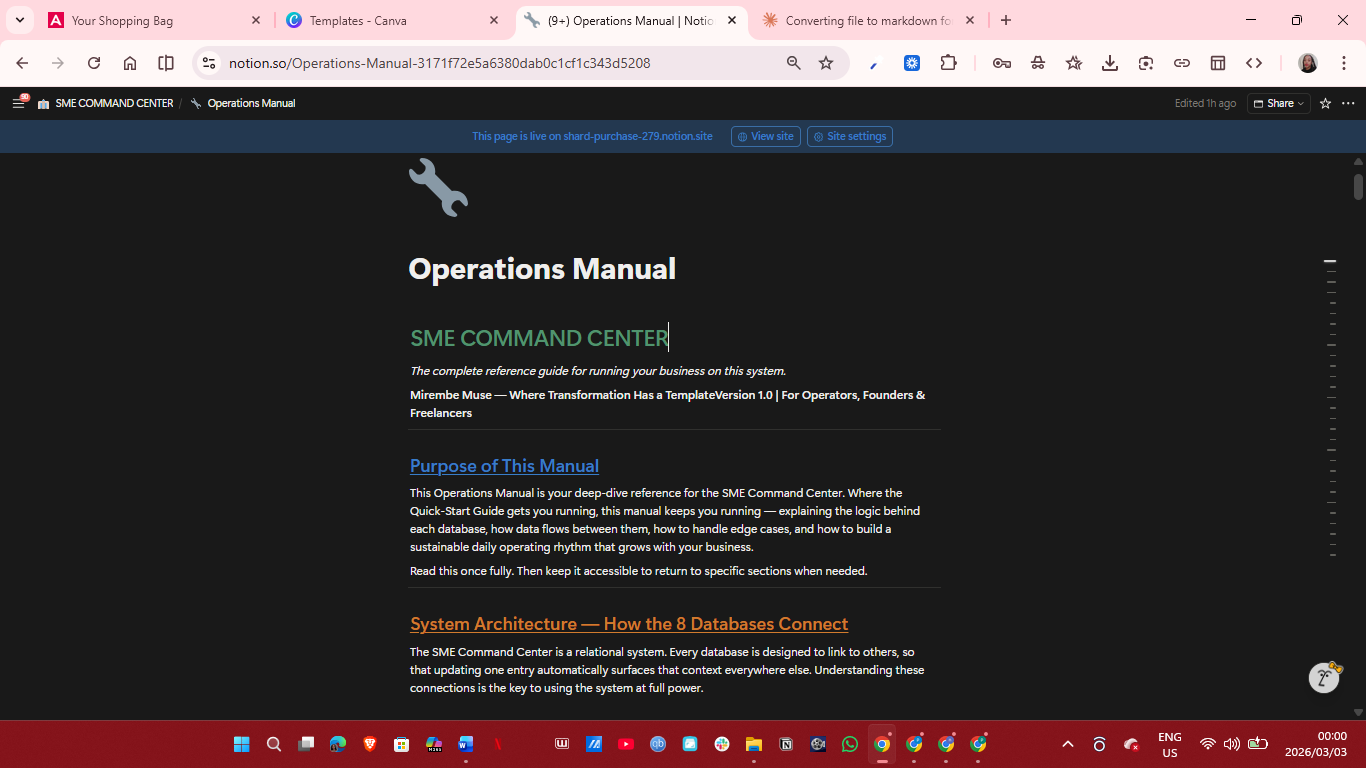Viewport: 1366px width, 768px height.
Task: Click the Google Password Manager key icon
Action: click(x=1002, y=62)
